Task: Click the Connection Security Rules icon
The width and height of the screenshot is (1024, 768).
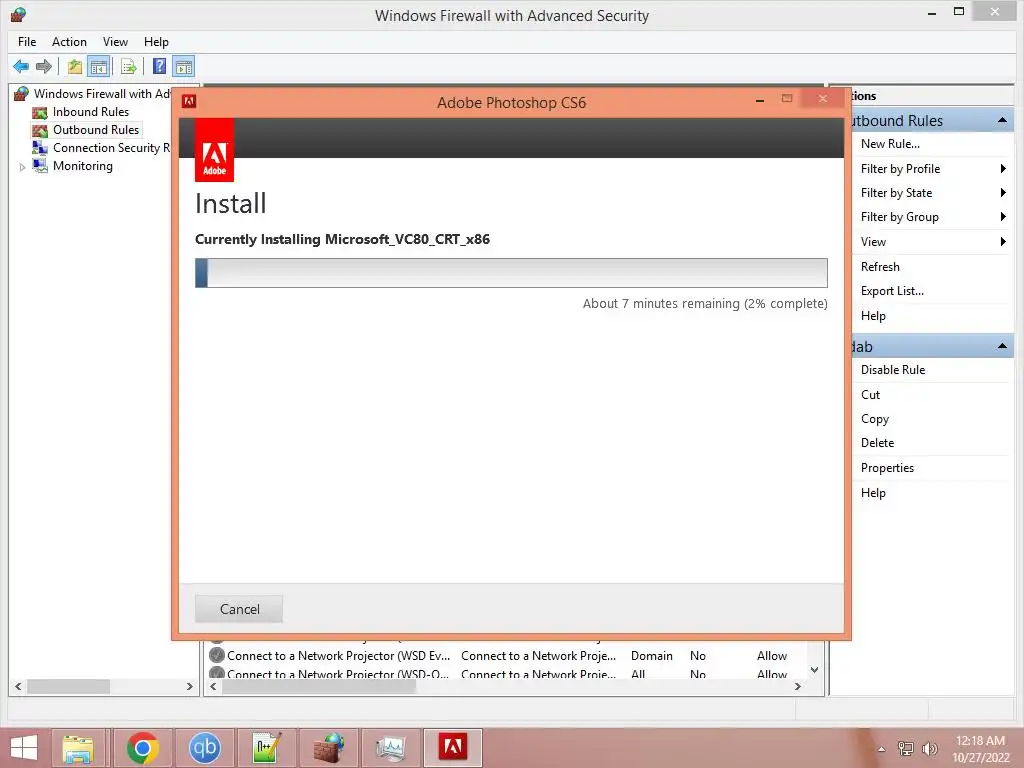Action: (x=40, y=148)
